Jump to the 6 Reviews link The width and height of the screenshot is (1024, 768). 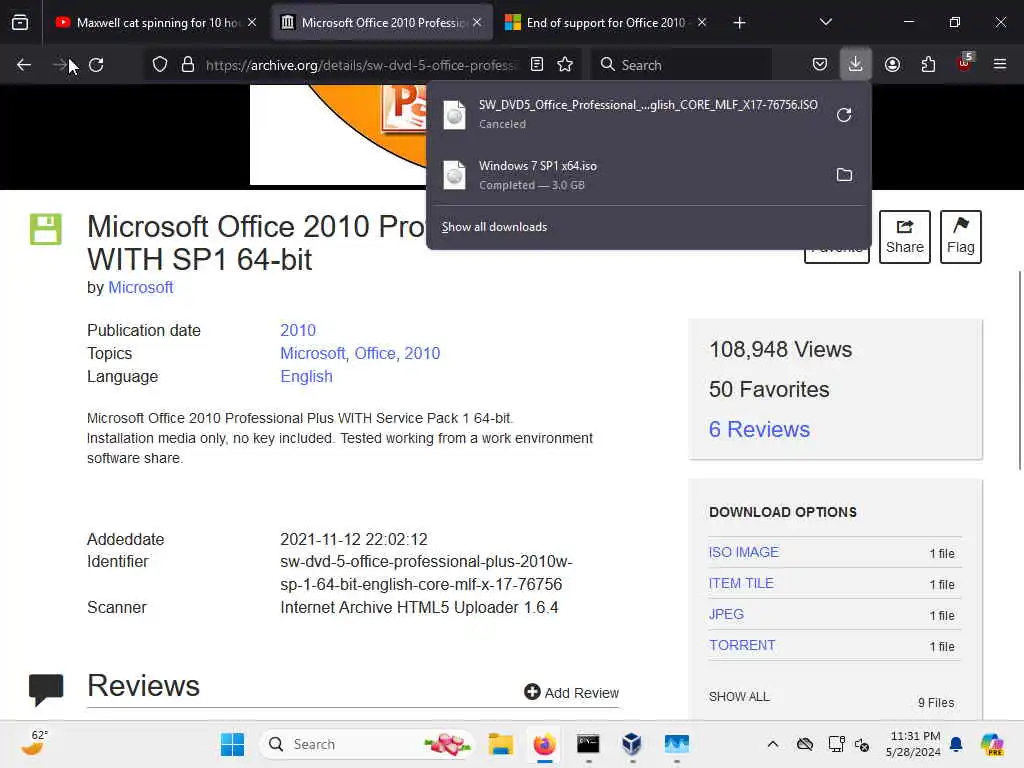(759, 429)
